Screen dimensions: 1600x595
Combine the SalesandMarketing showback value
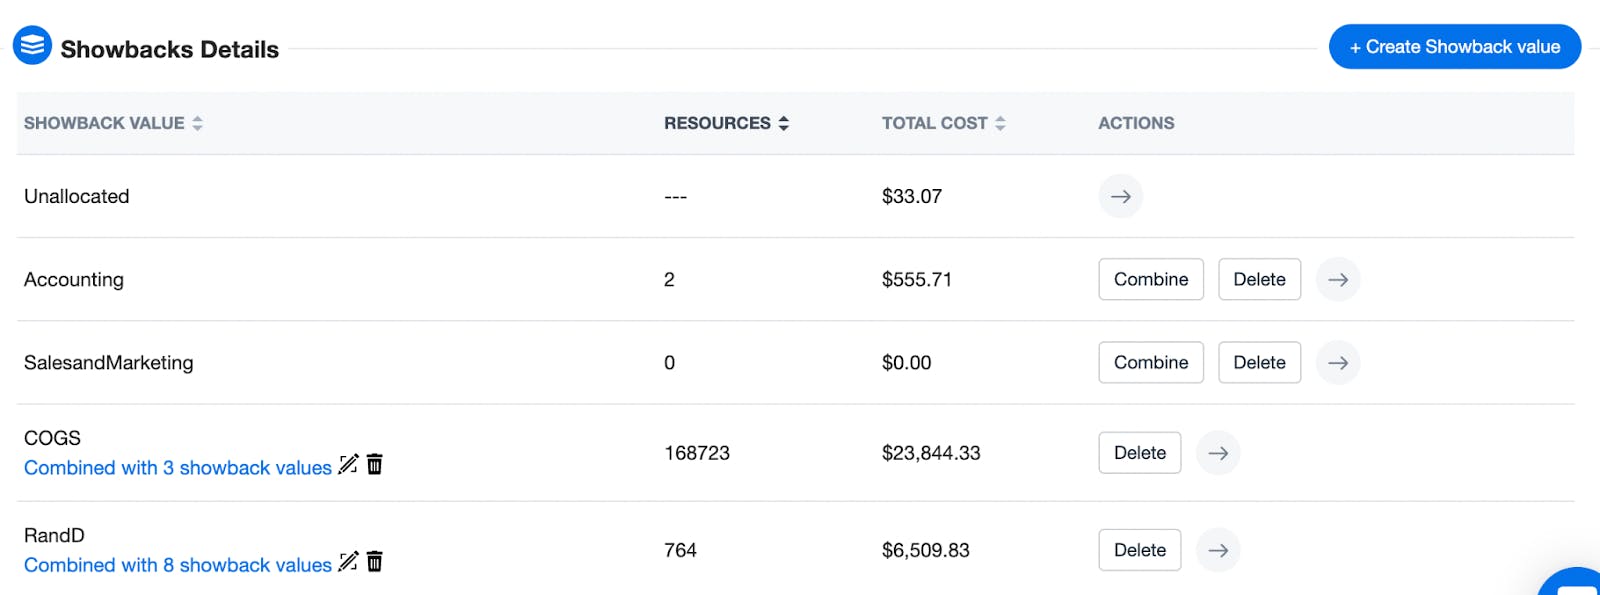click(x=1150, y=363)
